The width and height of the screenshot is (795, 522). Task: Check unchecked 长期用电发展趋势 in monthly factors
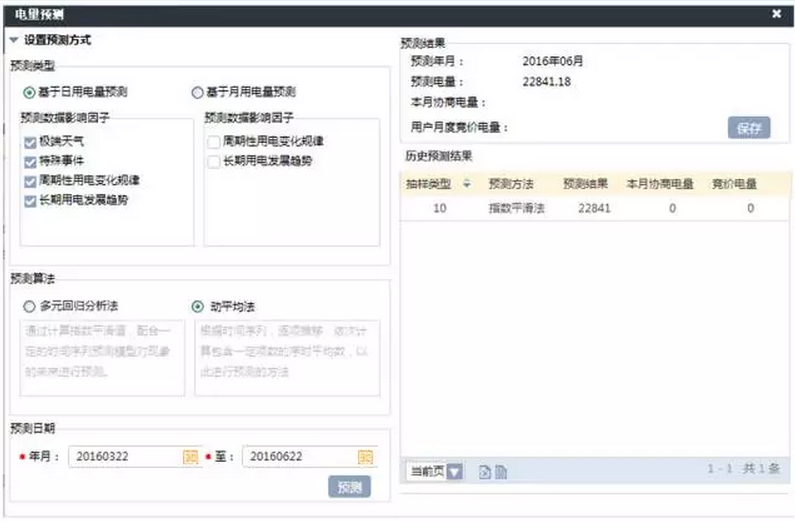click(x=214, y=162)
